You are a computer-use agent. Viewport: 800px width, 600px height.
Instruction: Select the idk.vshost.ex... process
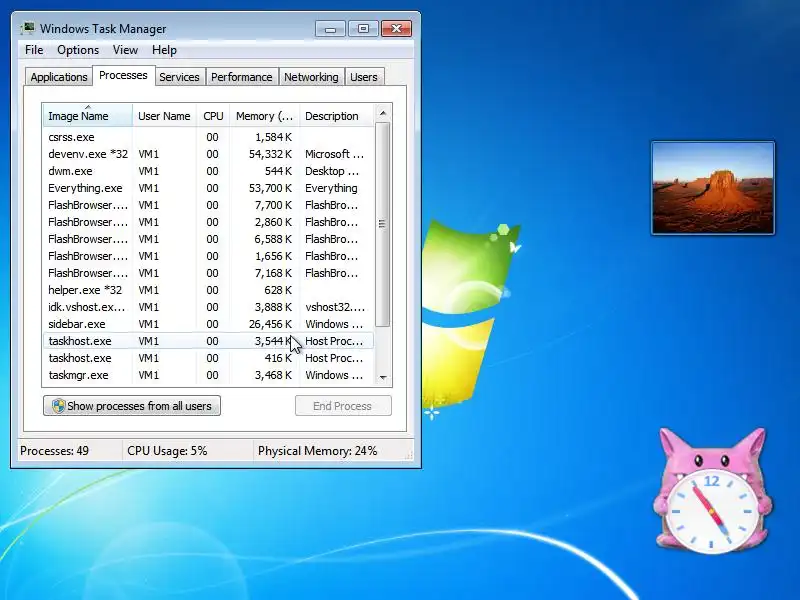click(209, 307)
